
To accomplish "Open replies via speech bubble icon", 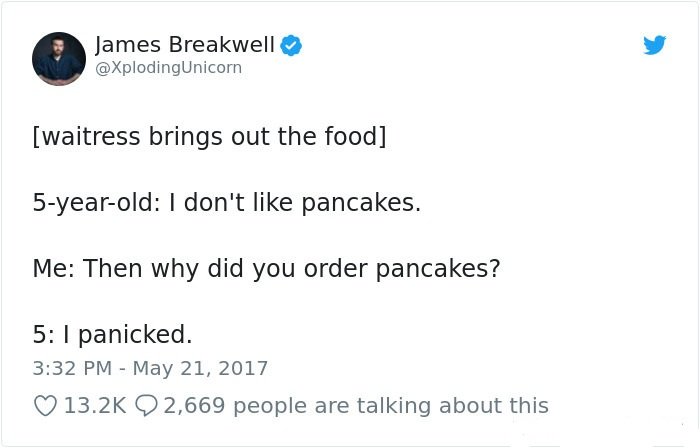I will tap(146, 406).
